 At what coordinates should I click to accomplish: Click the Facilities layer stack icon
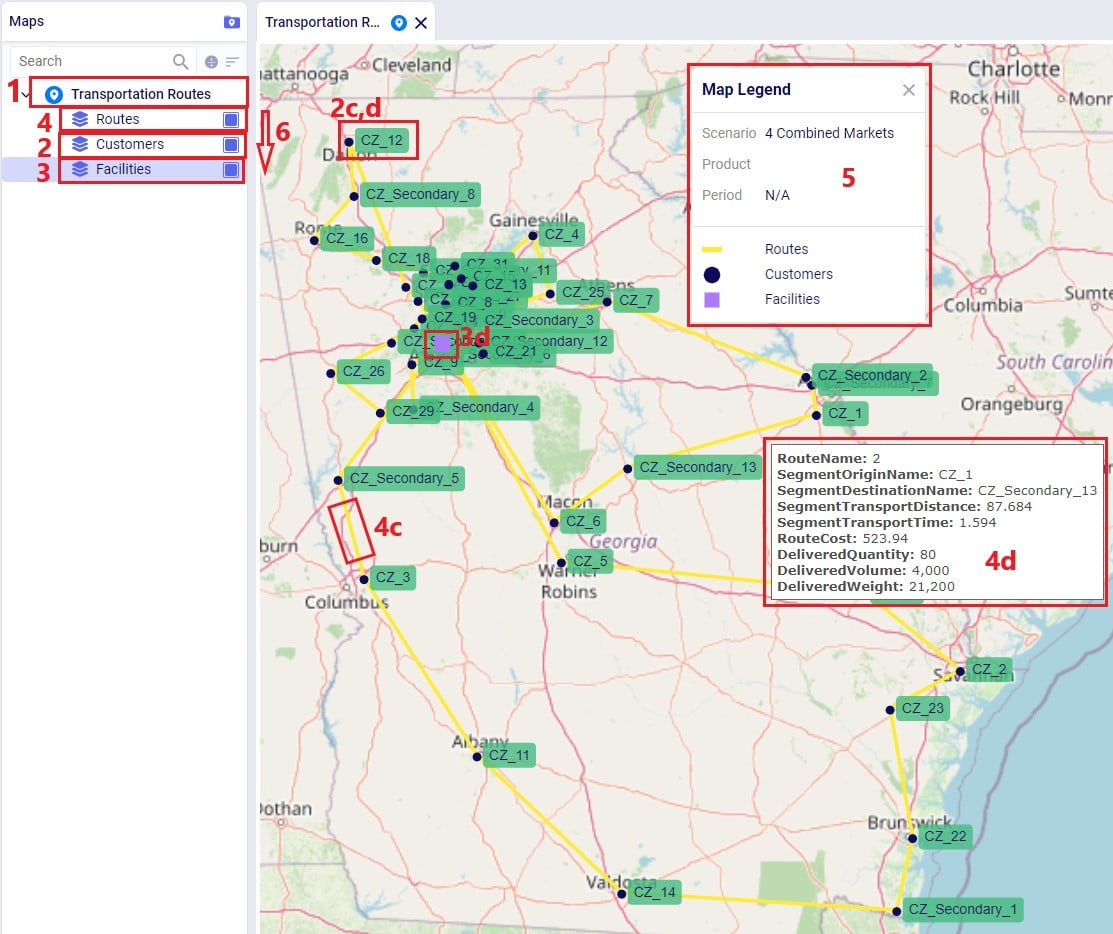tap(80, 169)
